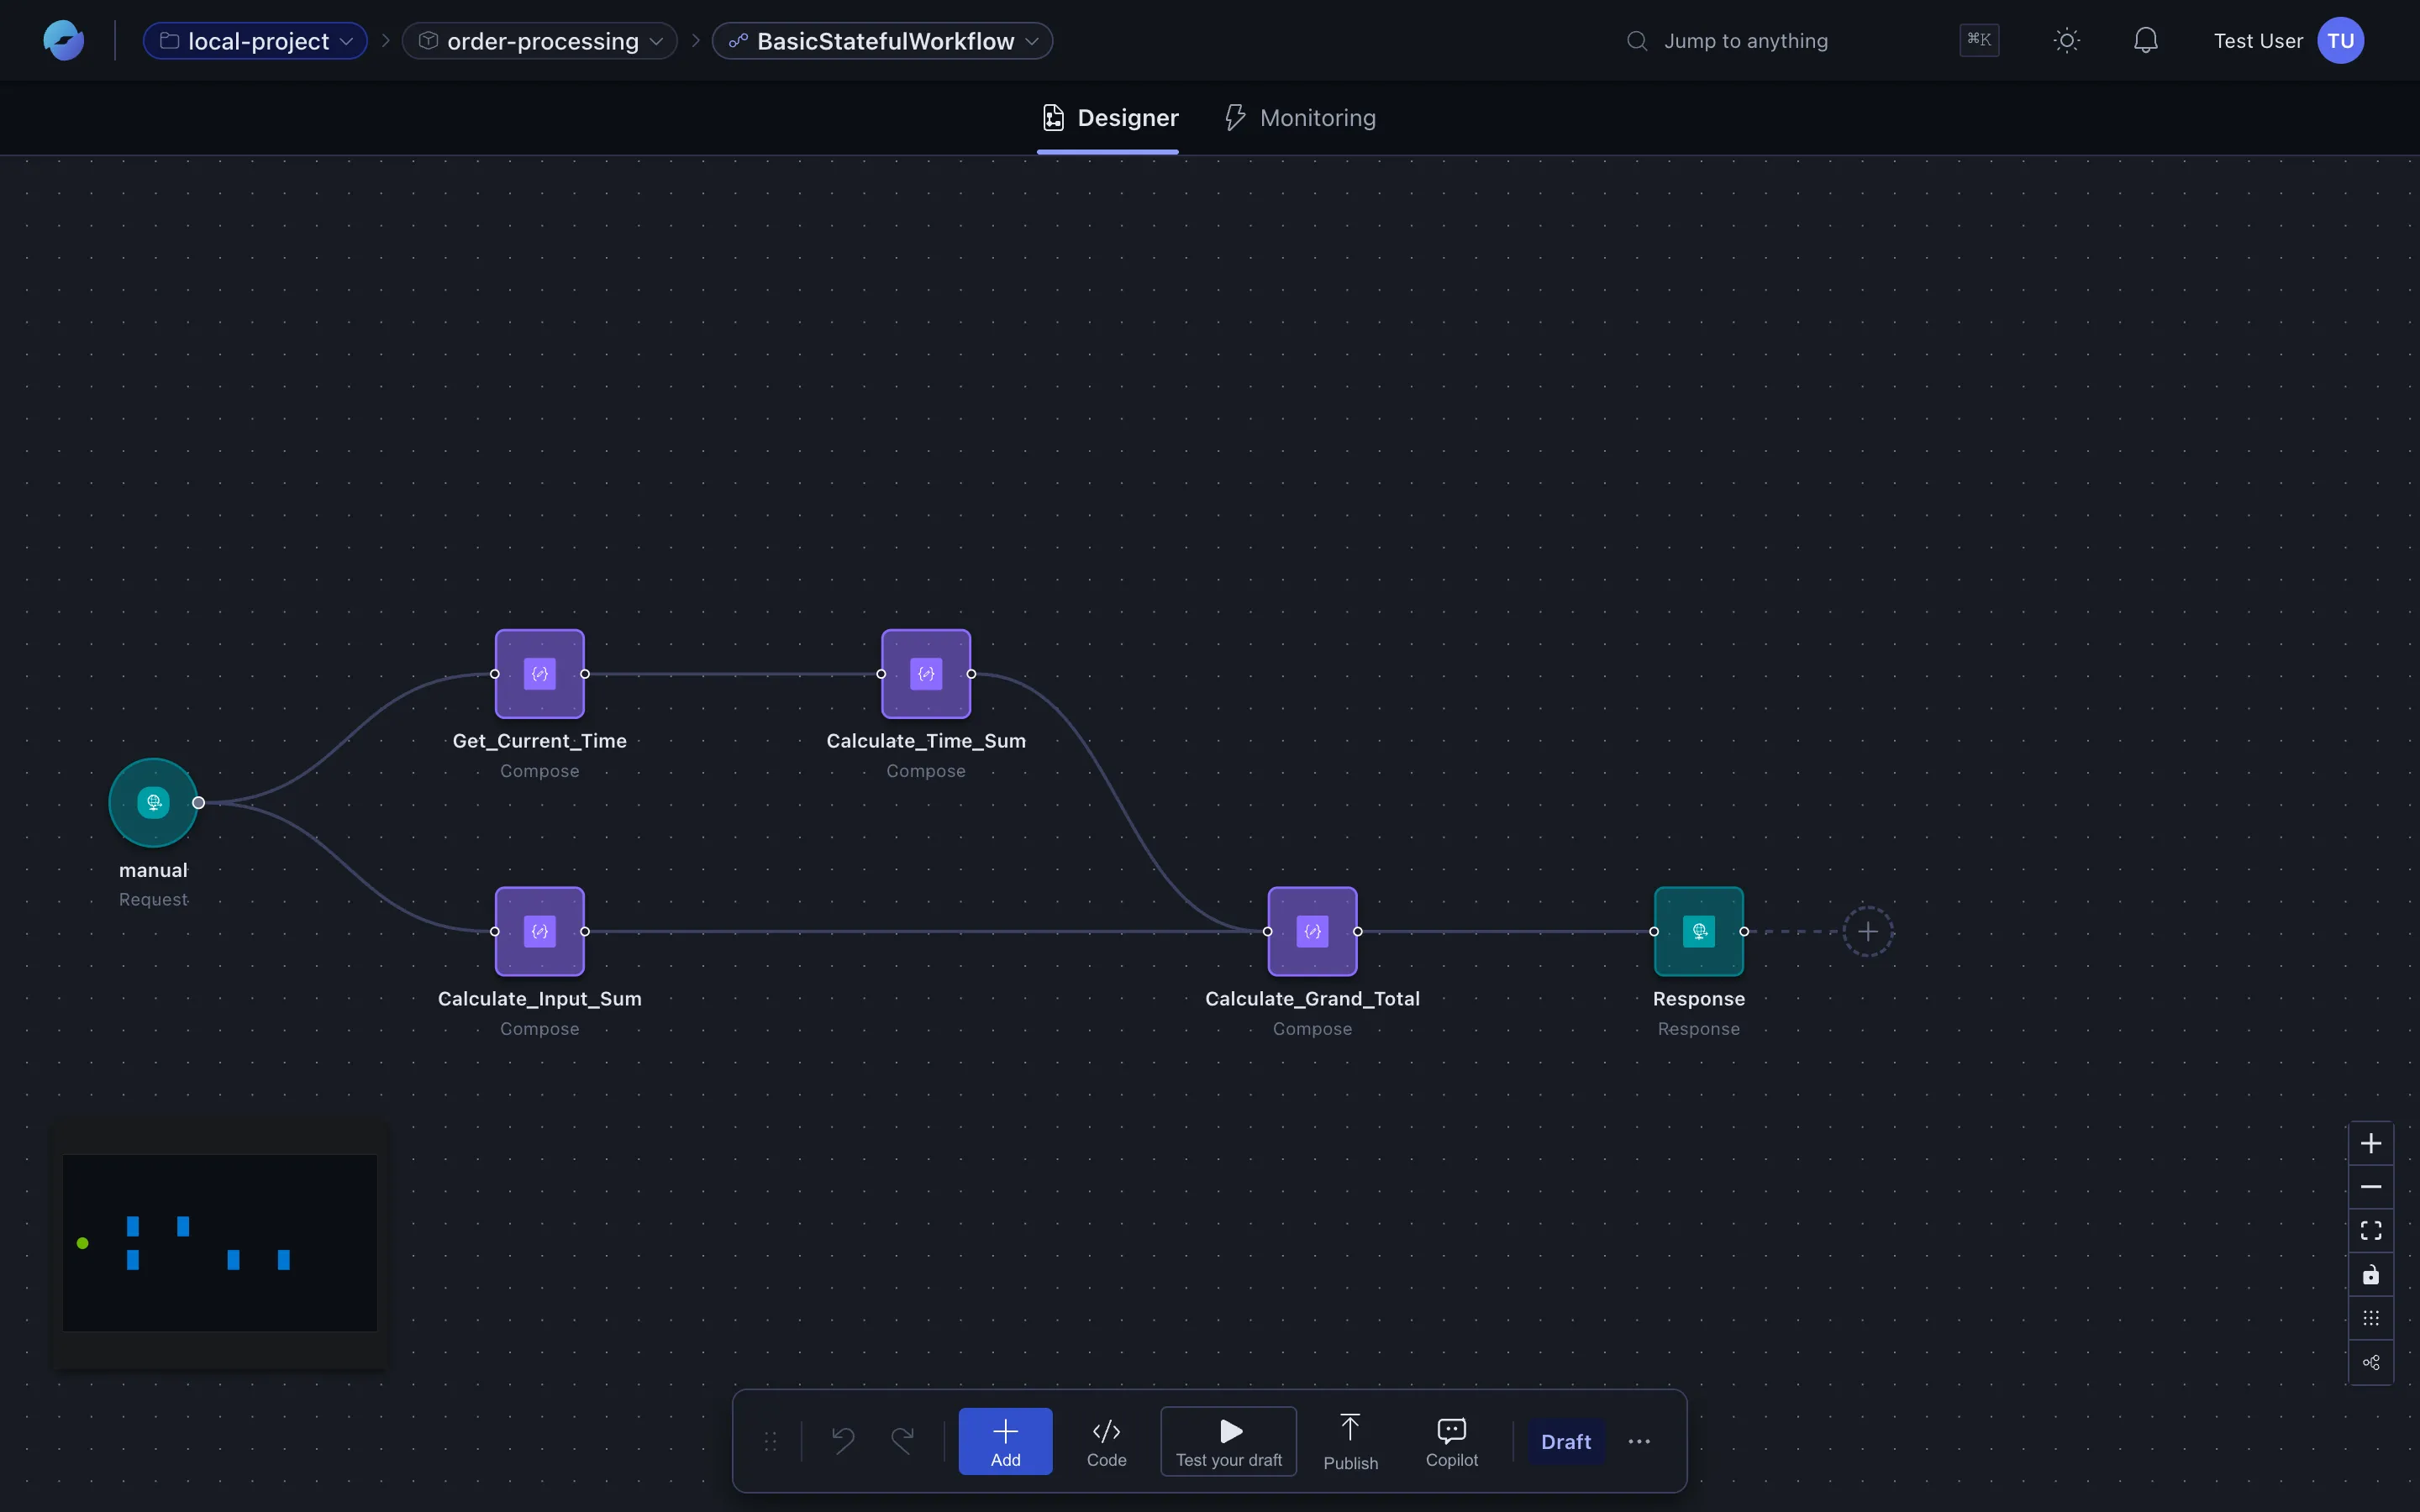Click the Response node output port
Viewport: 2420px width, 1512px height.
(x=1744, y=932)
